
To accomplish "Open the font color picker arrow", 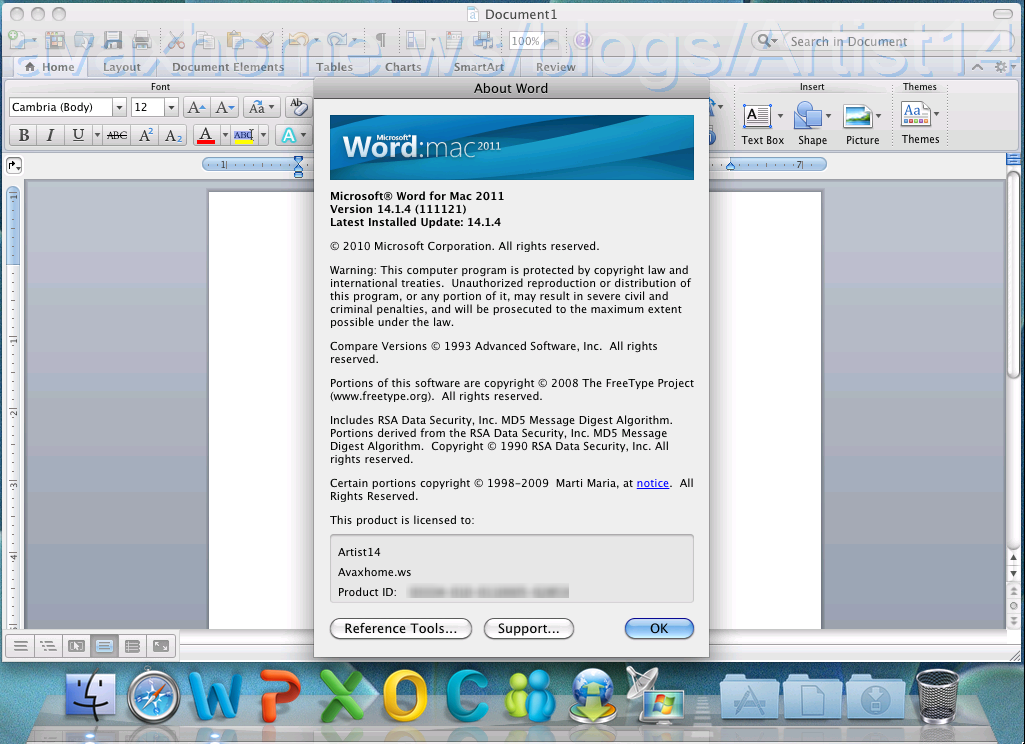I will 225,135.
